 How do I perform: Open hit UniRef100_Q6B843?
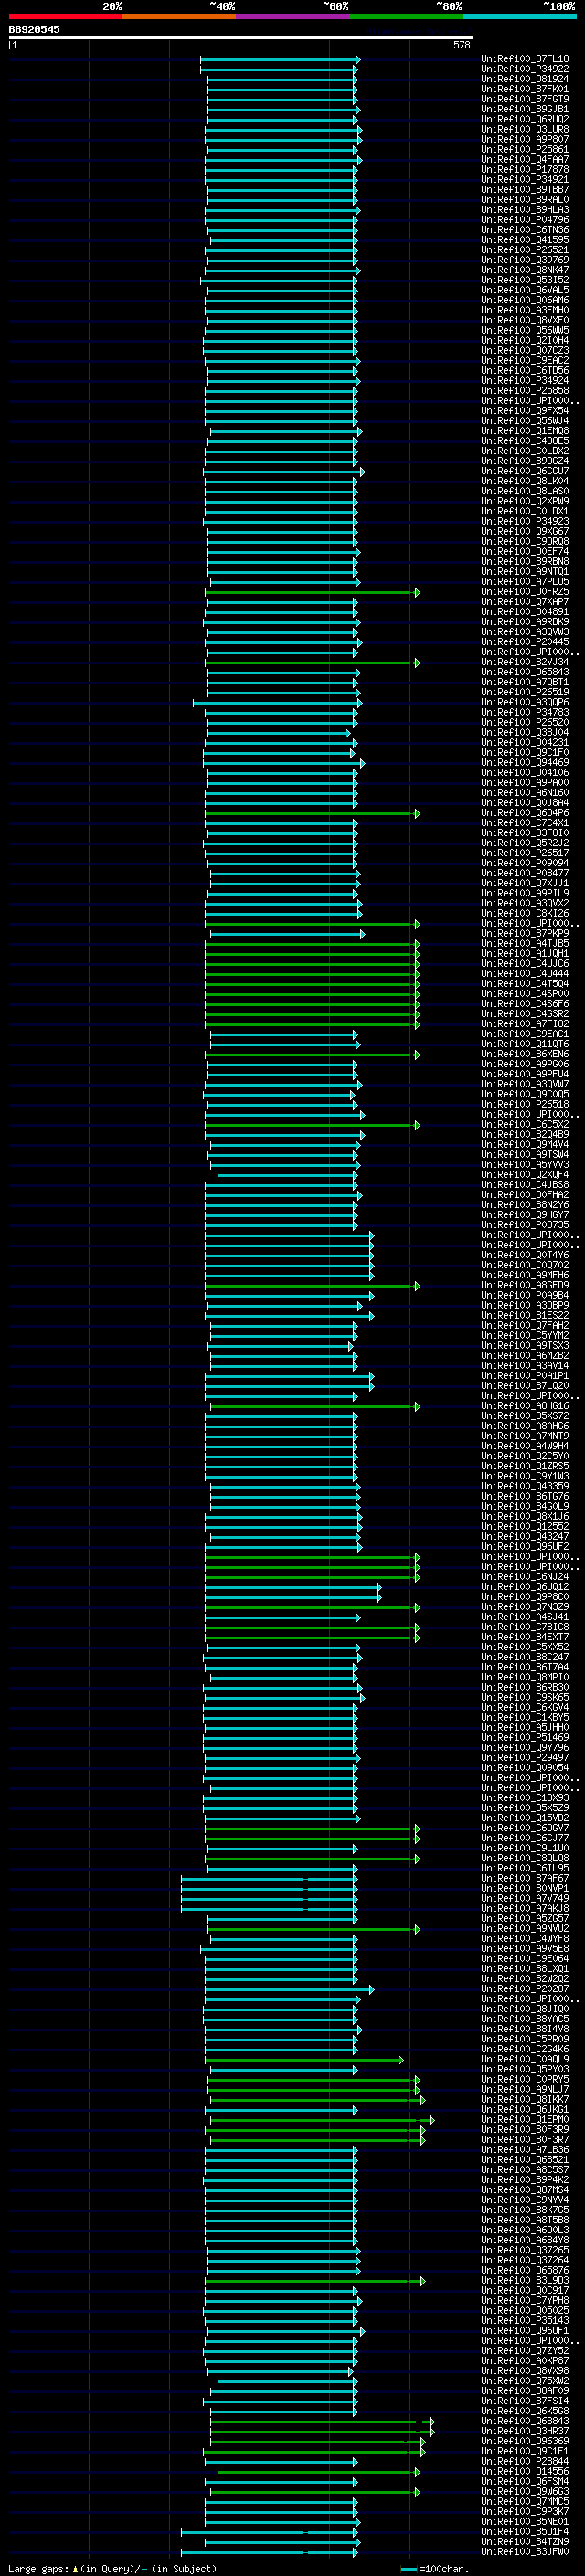pos(524,2421)
